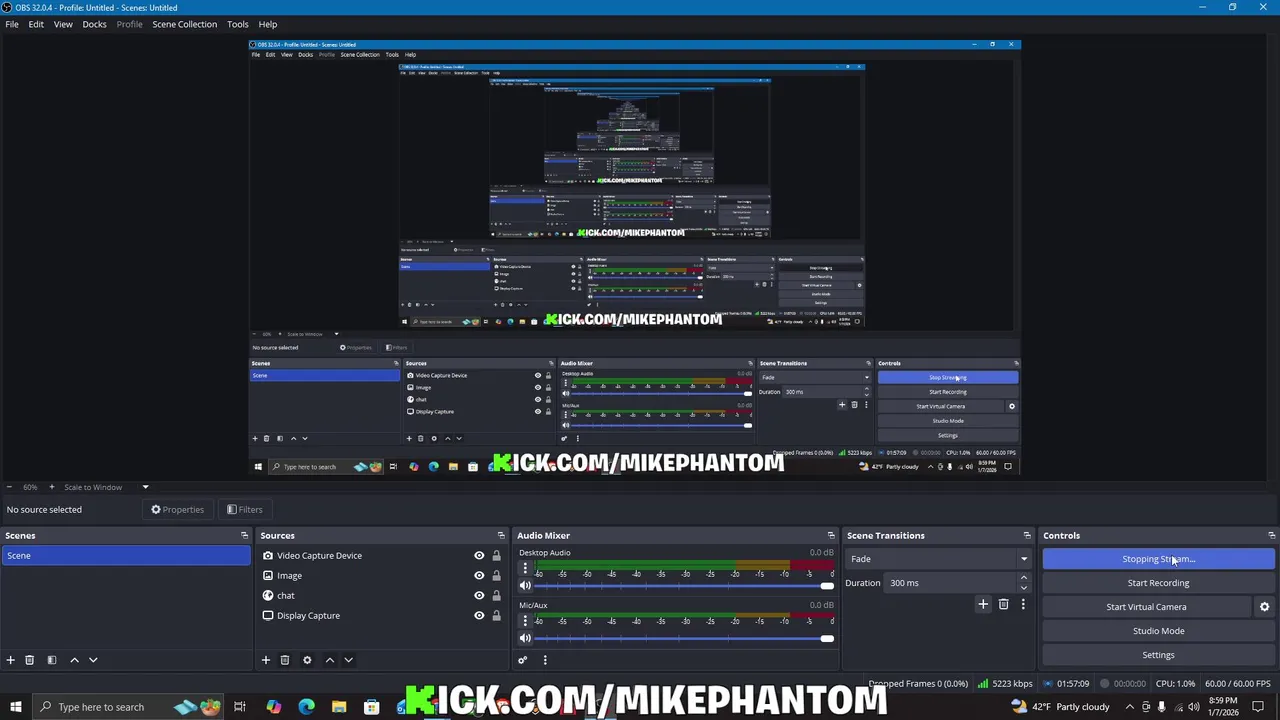Click Start Virtual Camera
1280x720 pixels.
pos(1146,607)
